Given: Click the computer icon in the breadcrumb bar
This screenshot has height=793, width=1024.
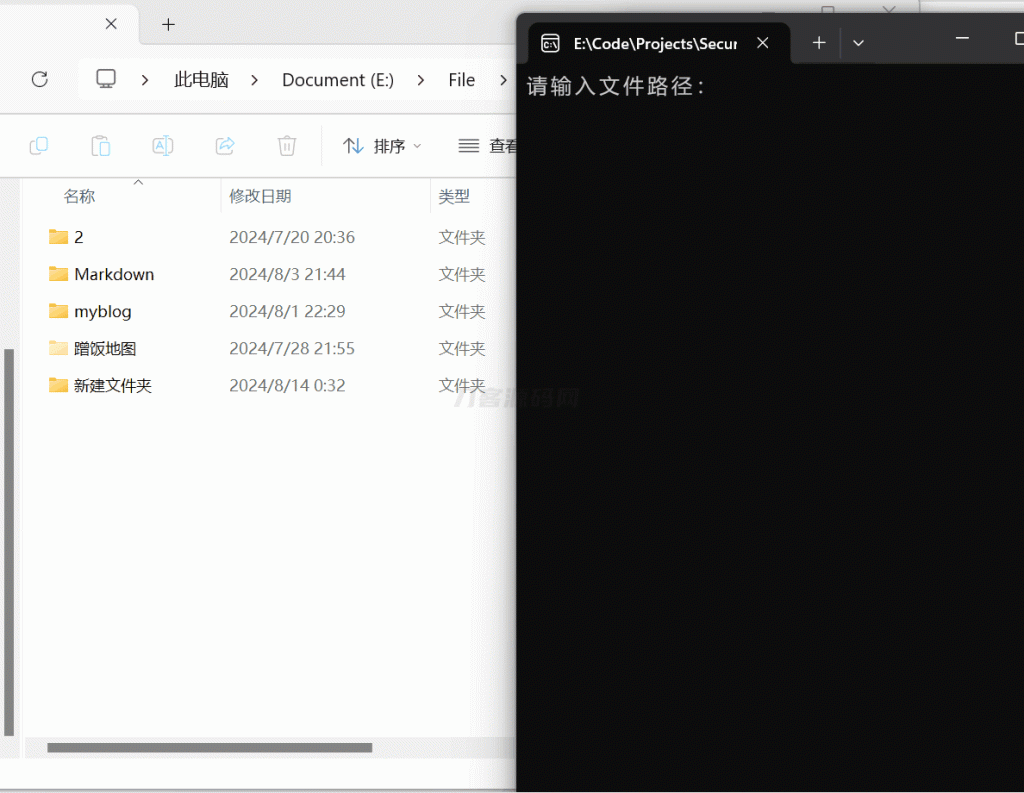Looking at the screenshot, I should pyautogui.click(x=105, y=79).
